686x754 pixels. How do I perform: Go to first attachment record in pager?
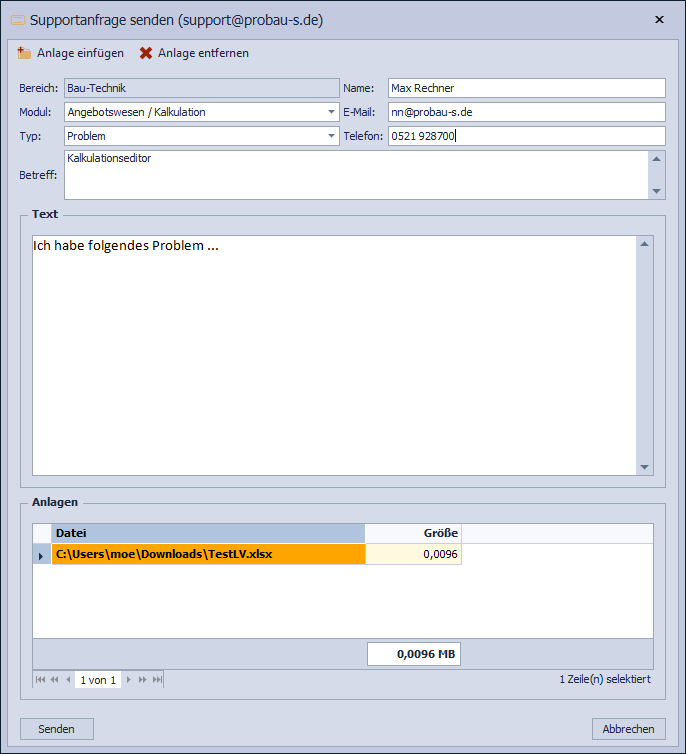[x=40, y=680]
